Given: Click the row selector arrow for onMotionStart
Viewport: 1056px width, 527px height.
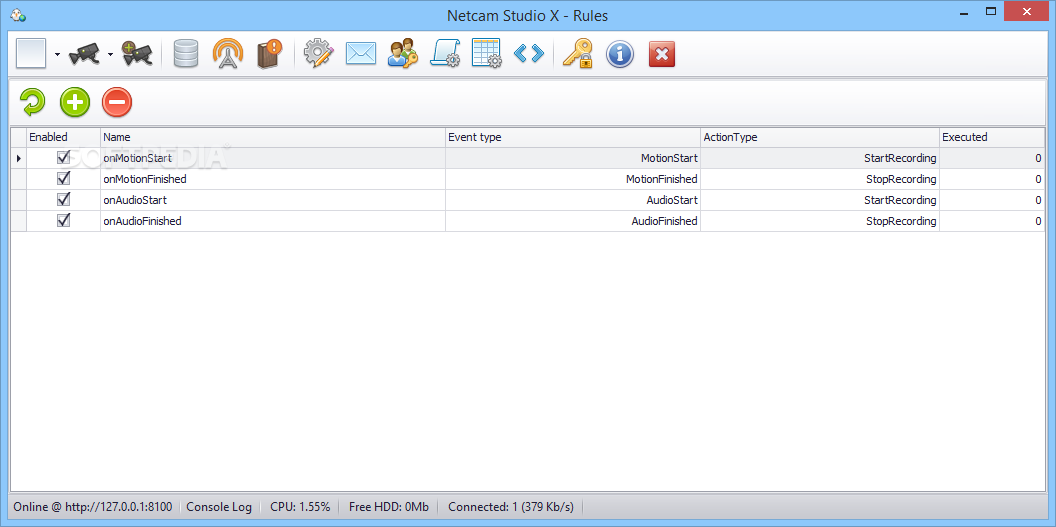Looking at the screenshot, I should pyautogui.click(x=18, y=158).
